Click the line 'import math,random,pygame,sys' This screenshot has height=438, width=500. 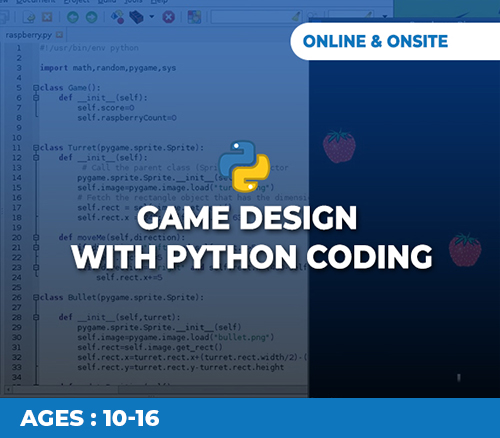[x=108, y=68]
